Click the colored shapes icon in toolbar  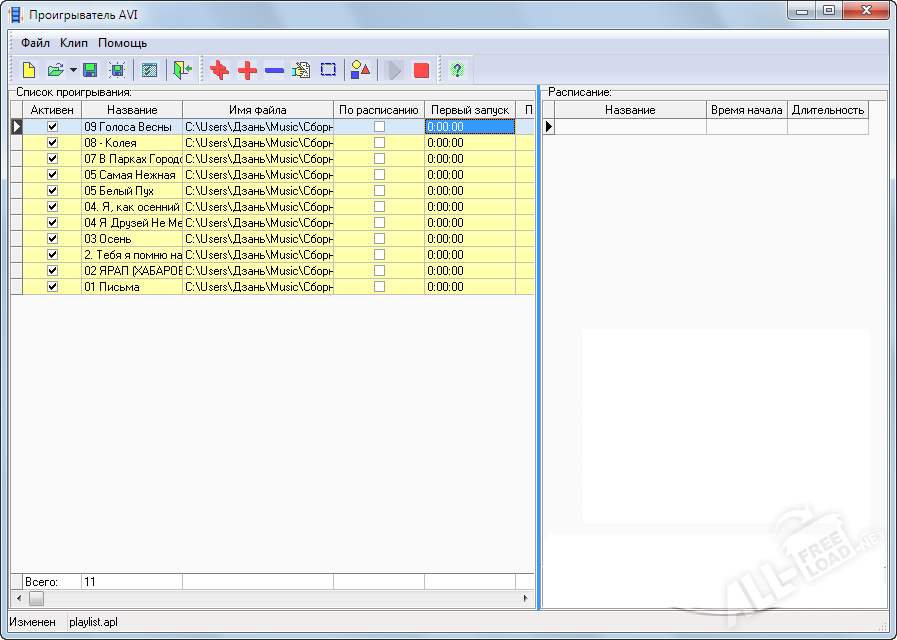360,70
